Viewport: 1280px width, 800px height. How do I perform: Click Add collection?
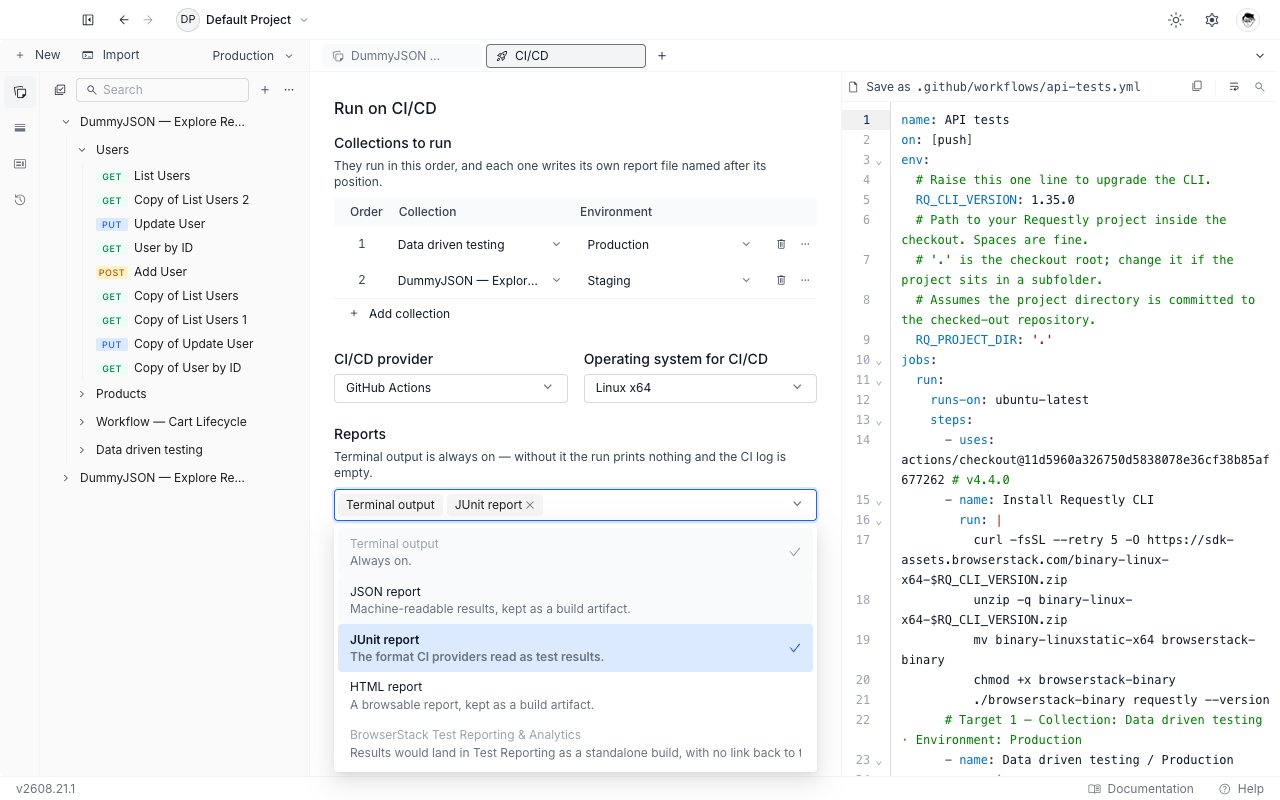(x=400, y=314)
